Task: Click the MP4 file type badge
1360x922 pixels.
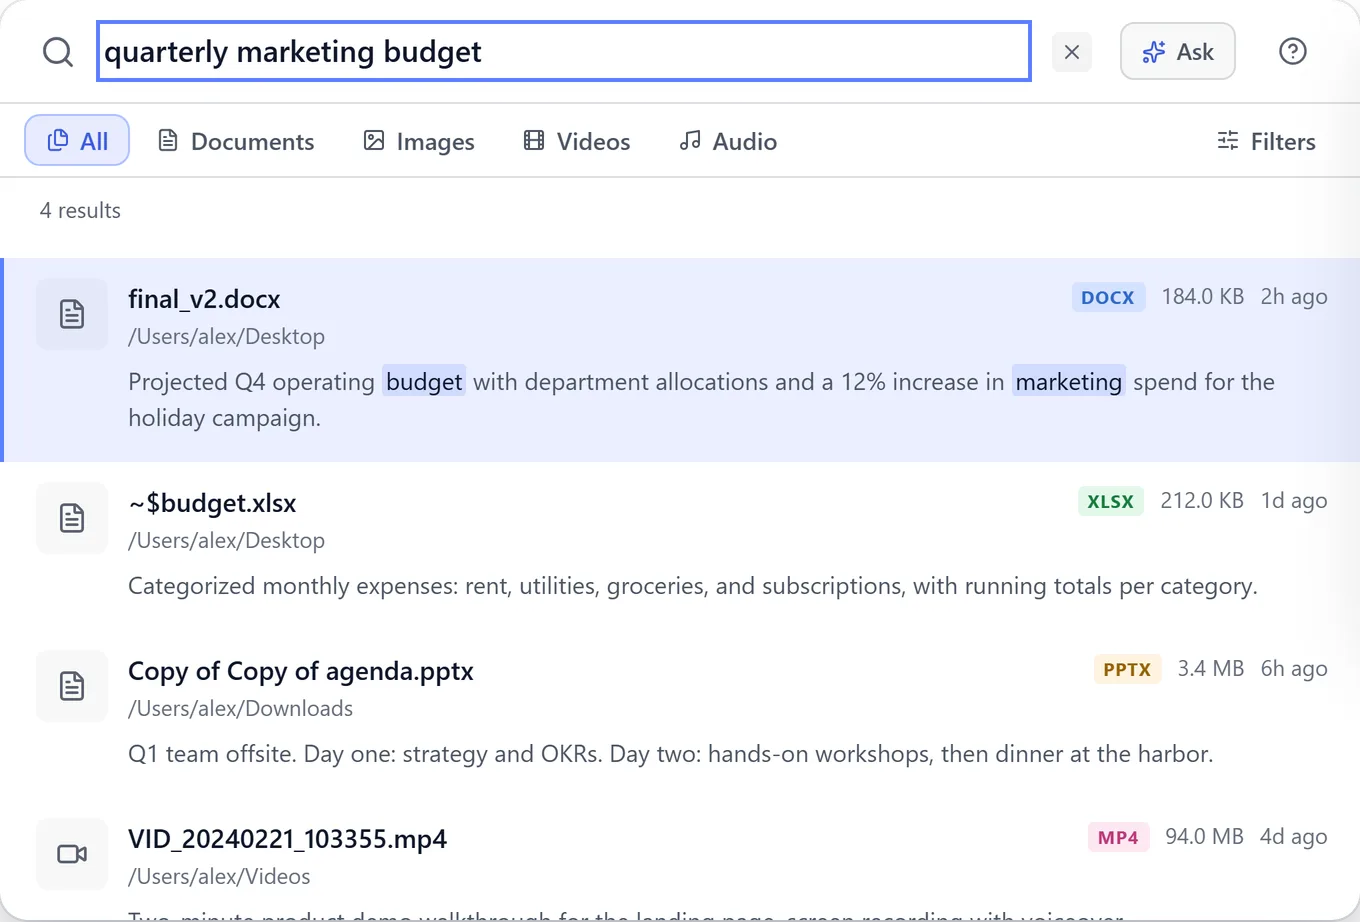Action: (x=1118, y=837)
